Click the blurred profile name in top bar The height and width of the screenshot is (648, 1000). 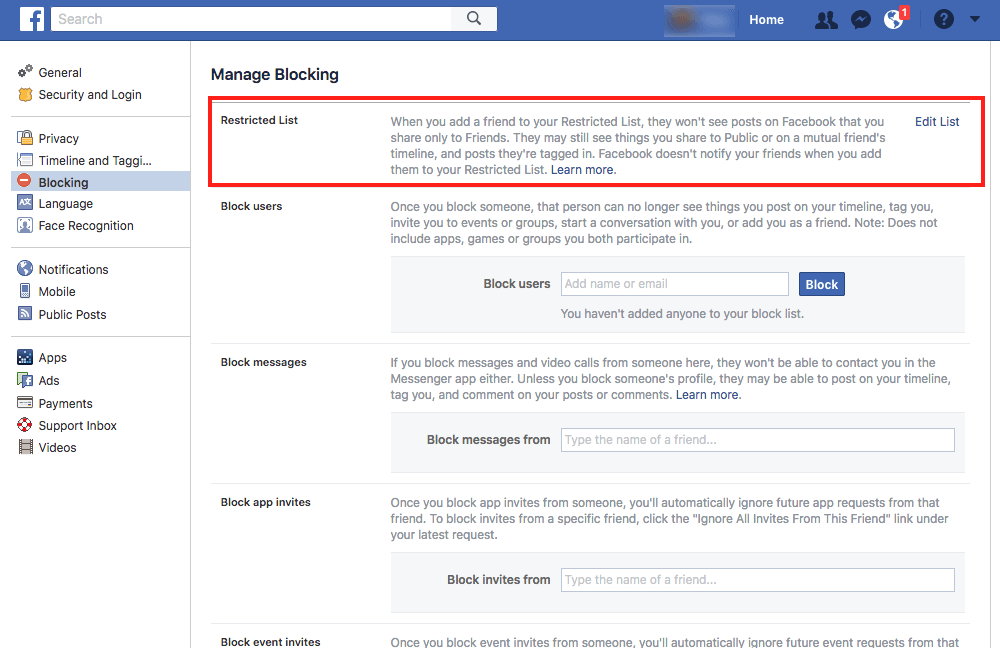(x=699, y=20)
